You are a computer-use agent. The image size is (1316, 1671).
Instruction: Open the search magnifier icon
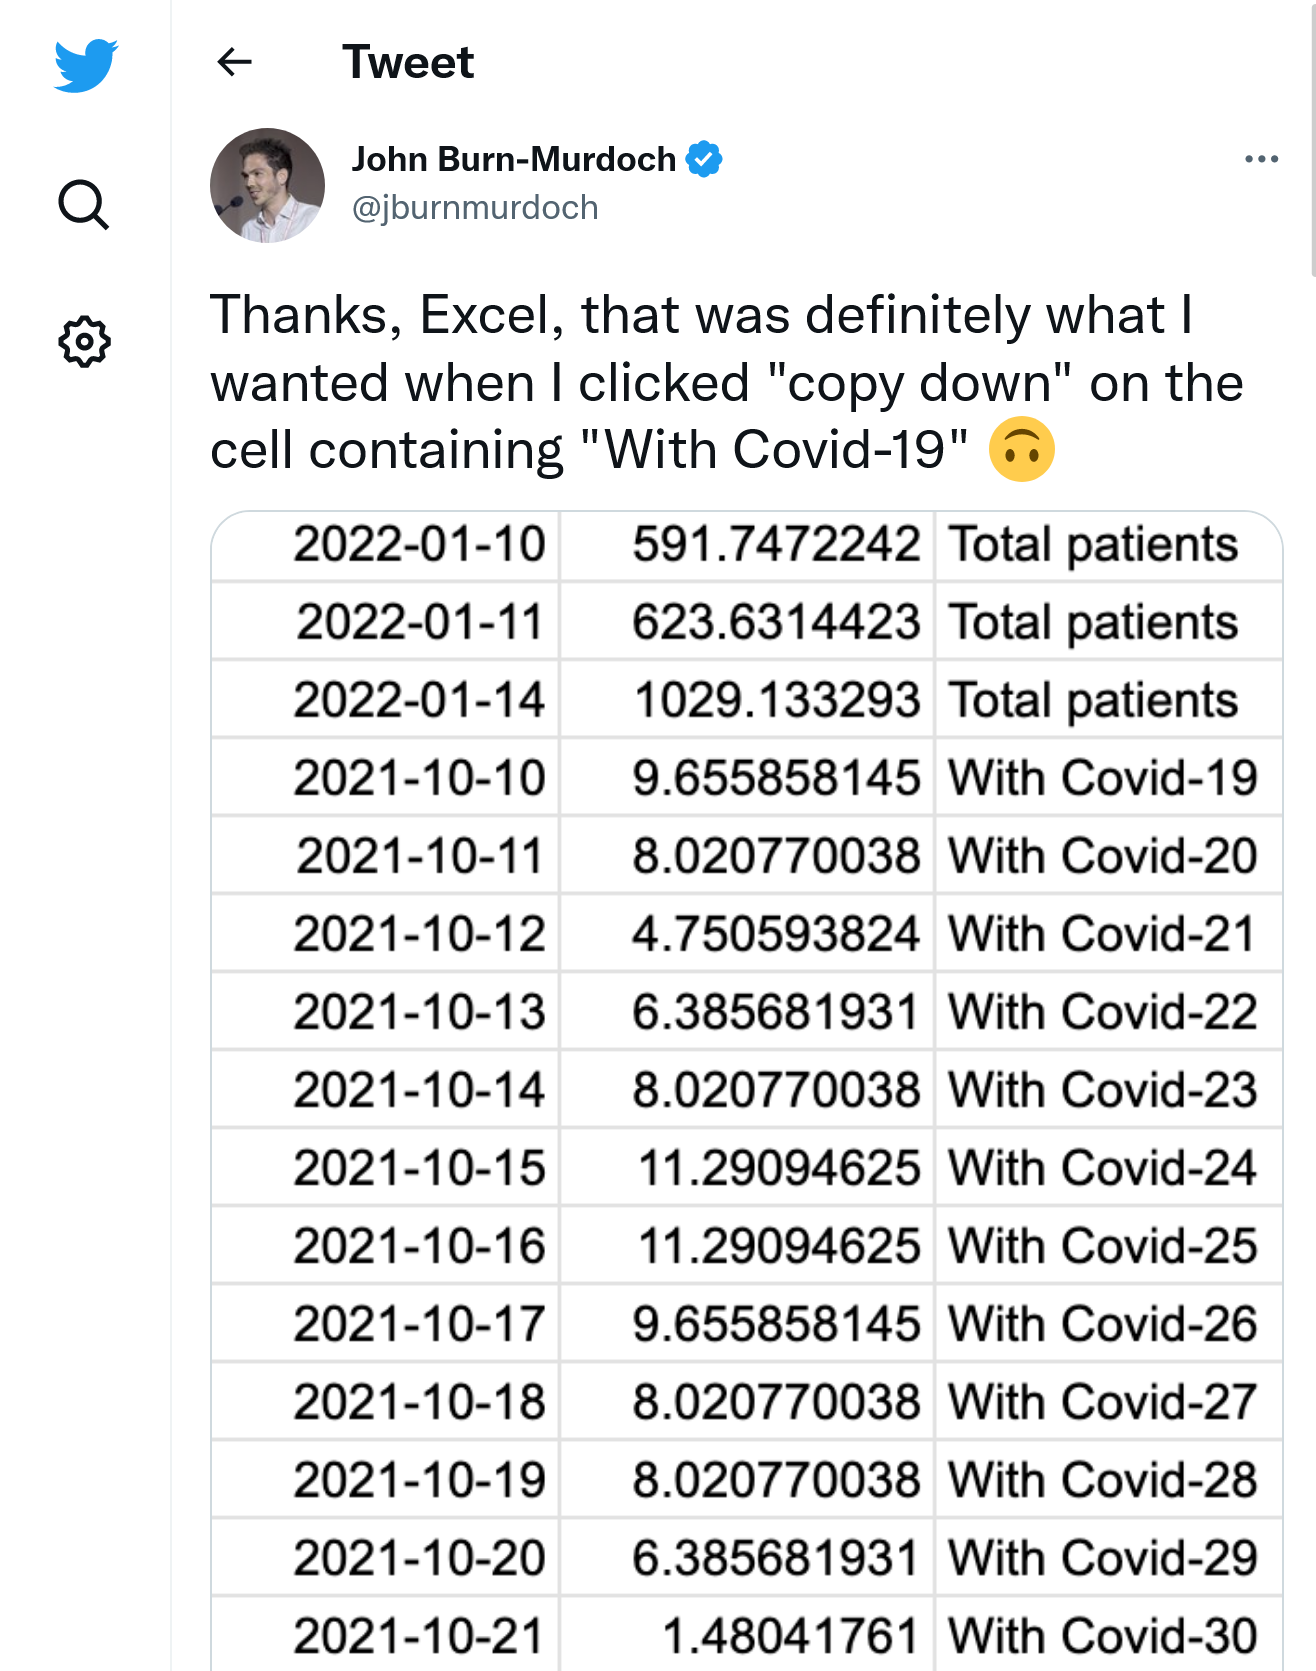click(84, 205)
